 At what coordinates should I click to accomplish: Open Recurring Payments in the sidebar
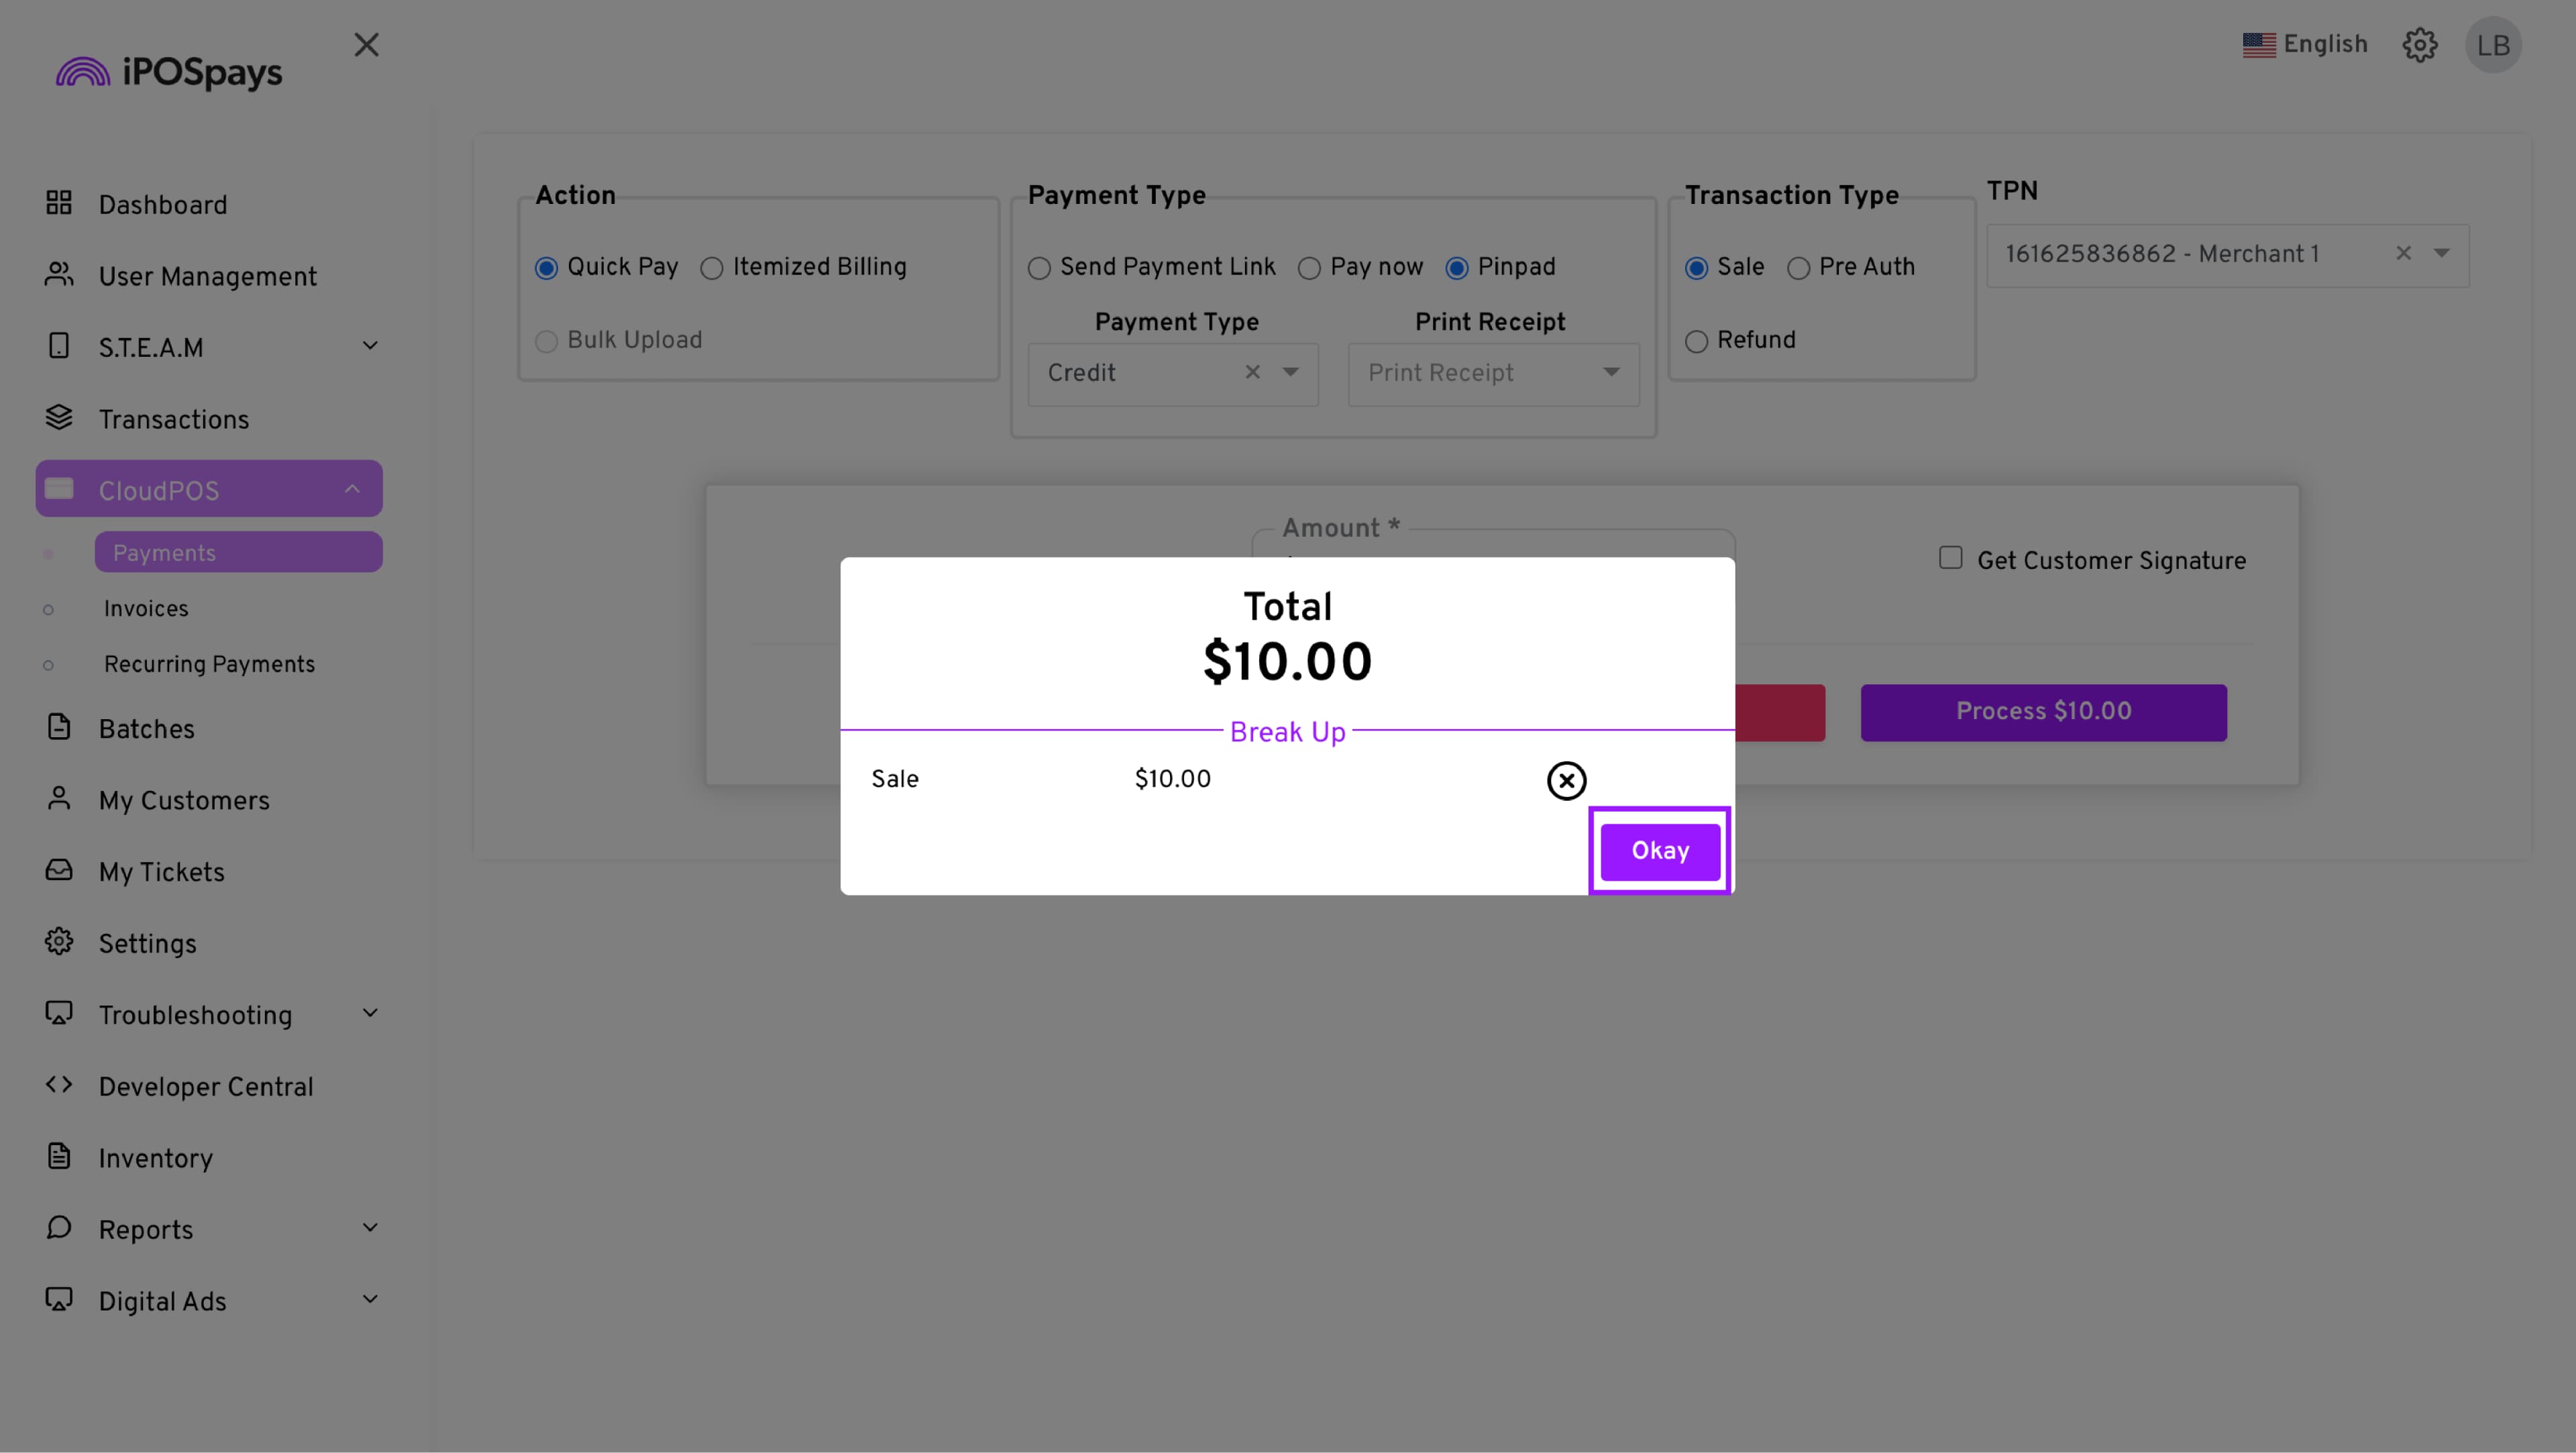(x=209, y=665)
